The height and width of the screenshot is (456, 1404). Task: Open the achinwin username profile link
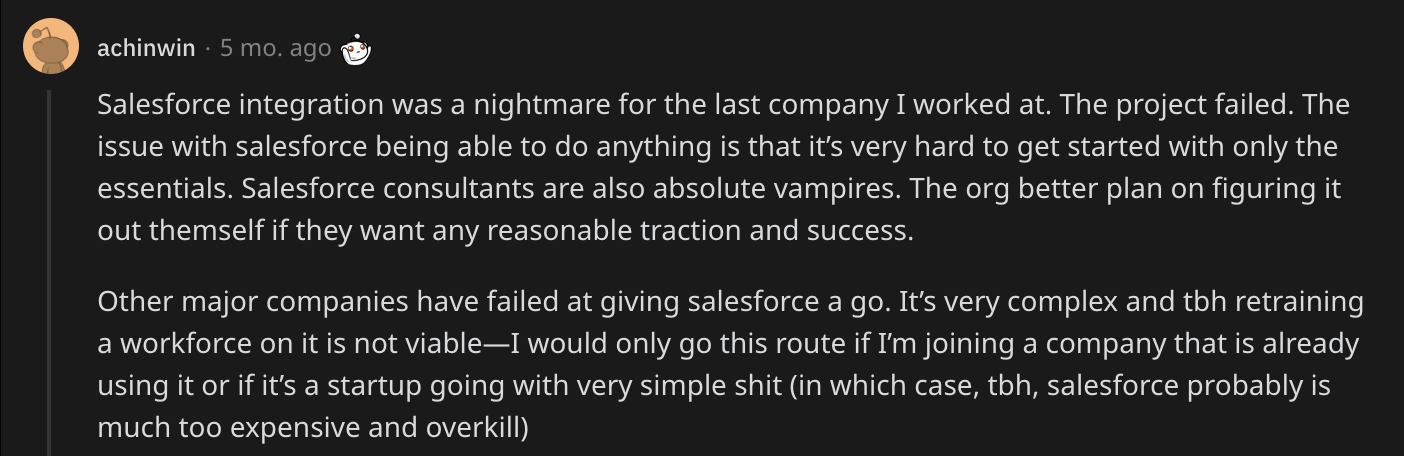[x=146, y=48]
